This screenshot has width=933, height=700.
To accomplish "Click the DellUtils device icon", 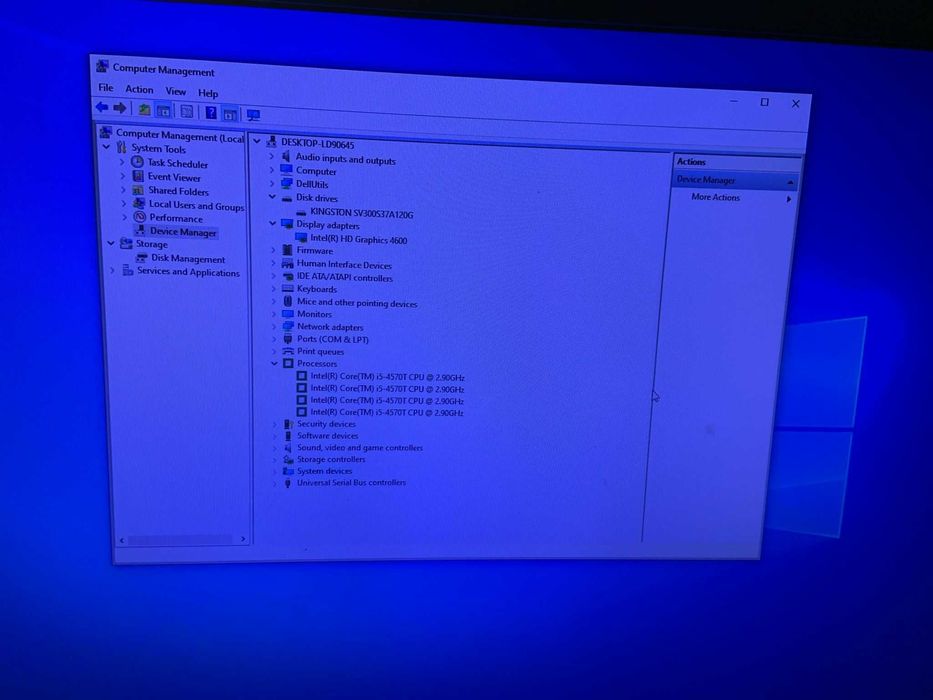I will coord(287,183).
